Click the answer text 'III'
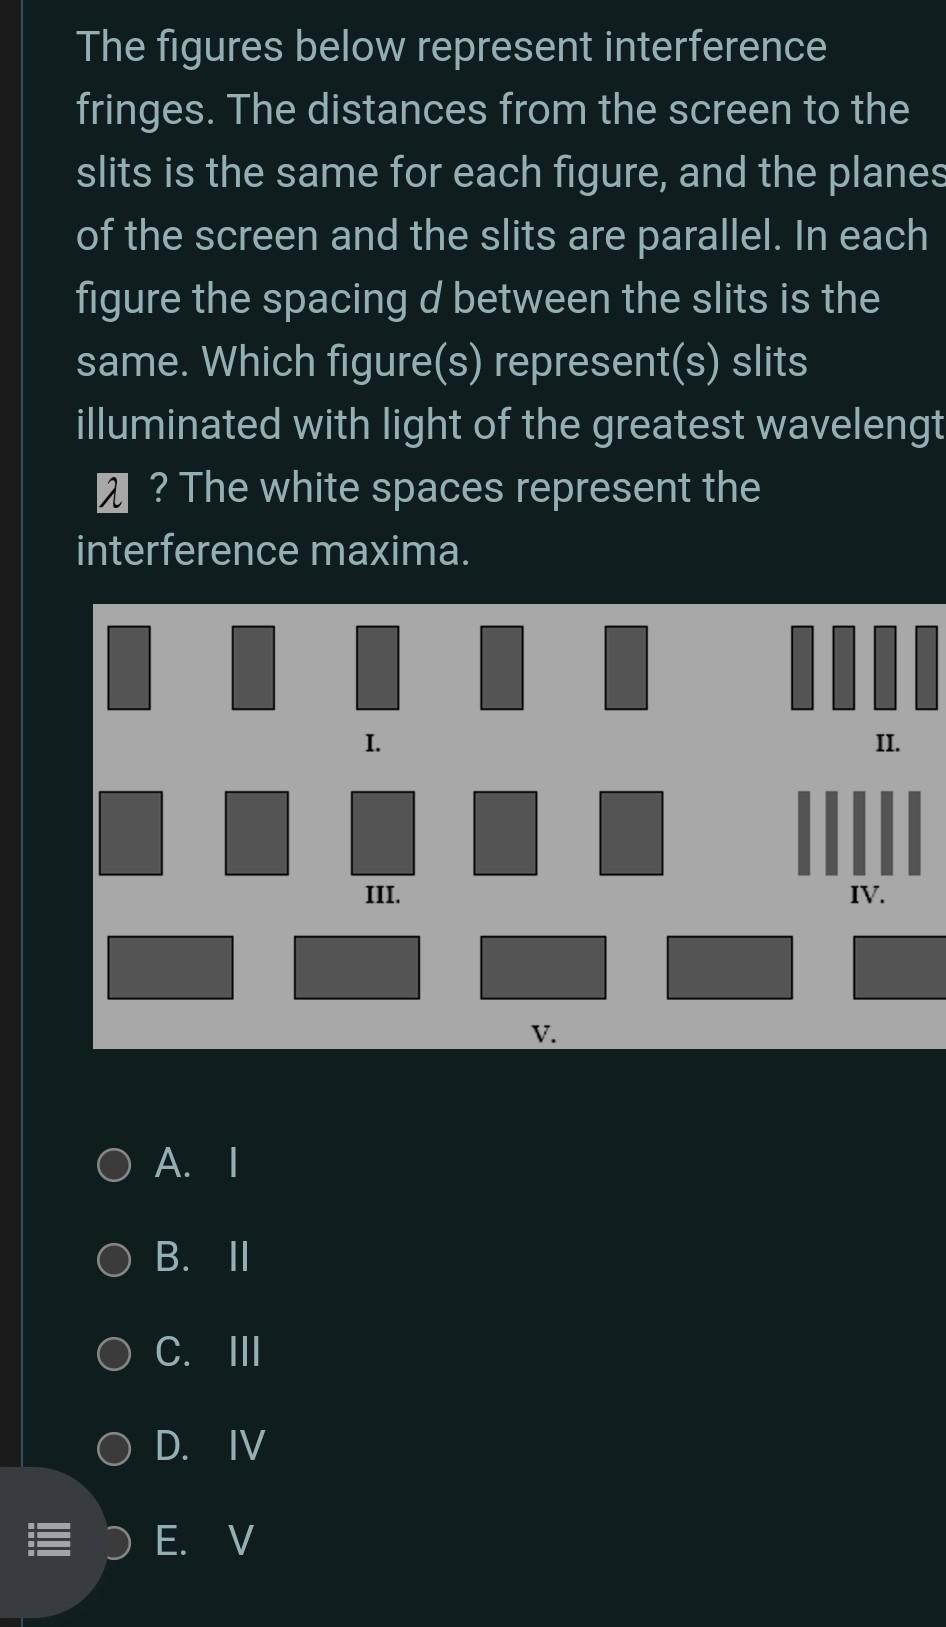The height and width of the screenshot is (1627, 946). (243, 1353)
